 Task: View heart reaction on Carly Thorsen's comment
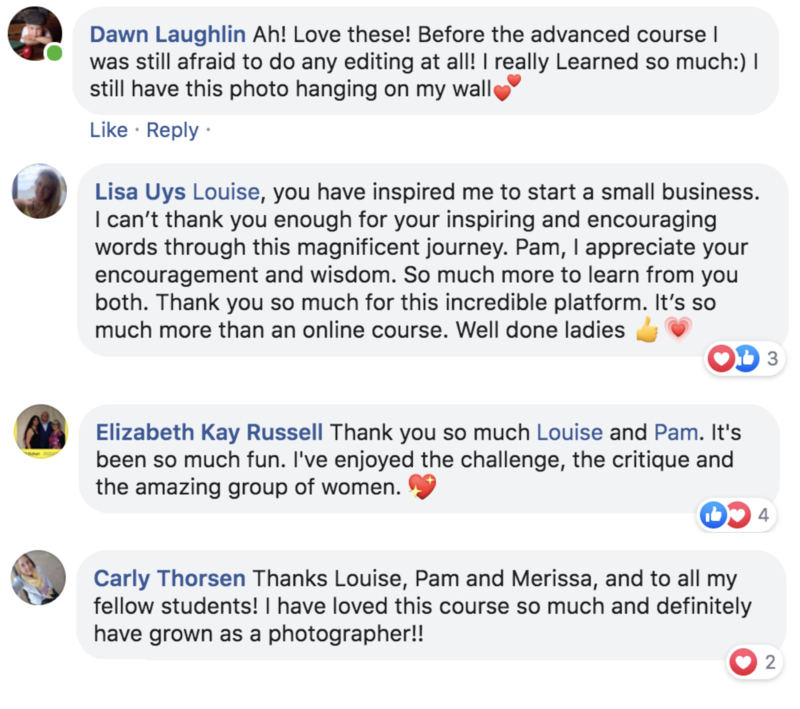pos(742,661)
